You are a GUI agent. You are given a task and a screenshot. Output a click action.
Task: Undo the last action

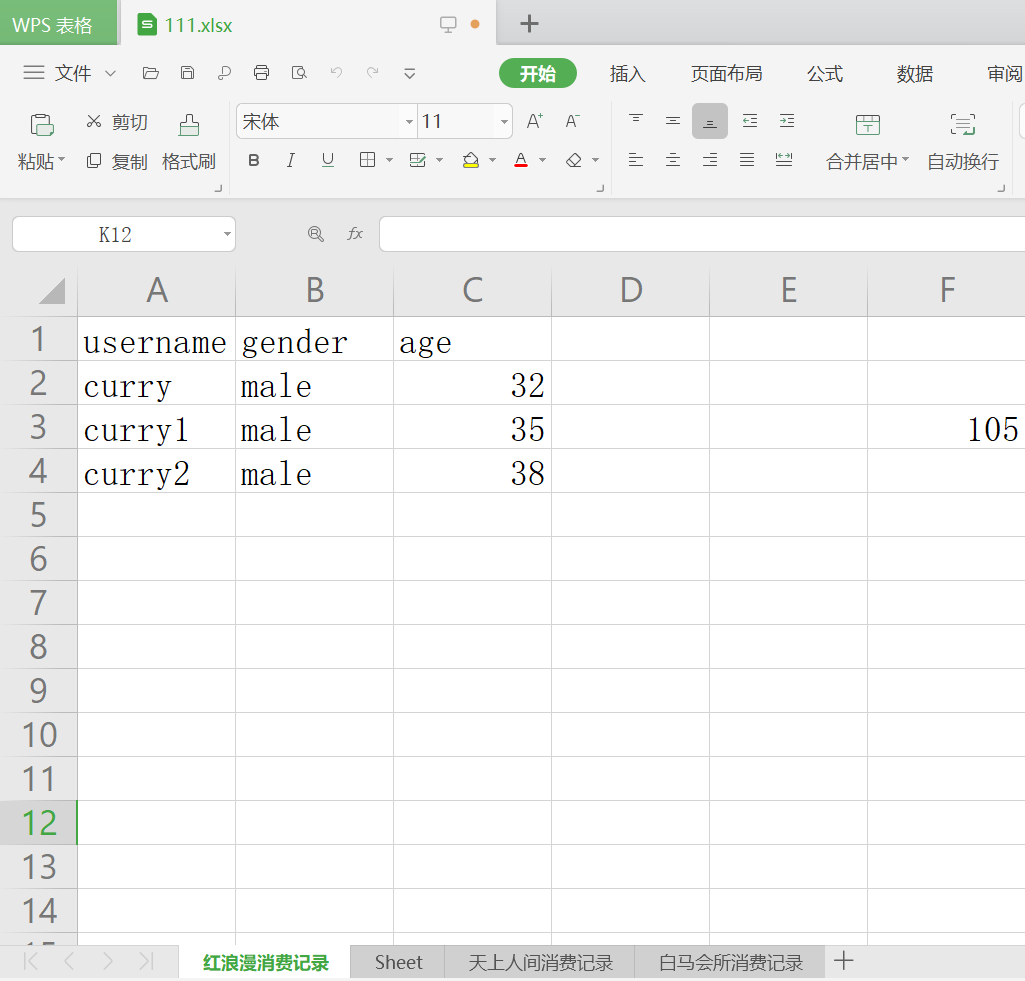pos(336,73)
